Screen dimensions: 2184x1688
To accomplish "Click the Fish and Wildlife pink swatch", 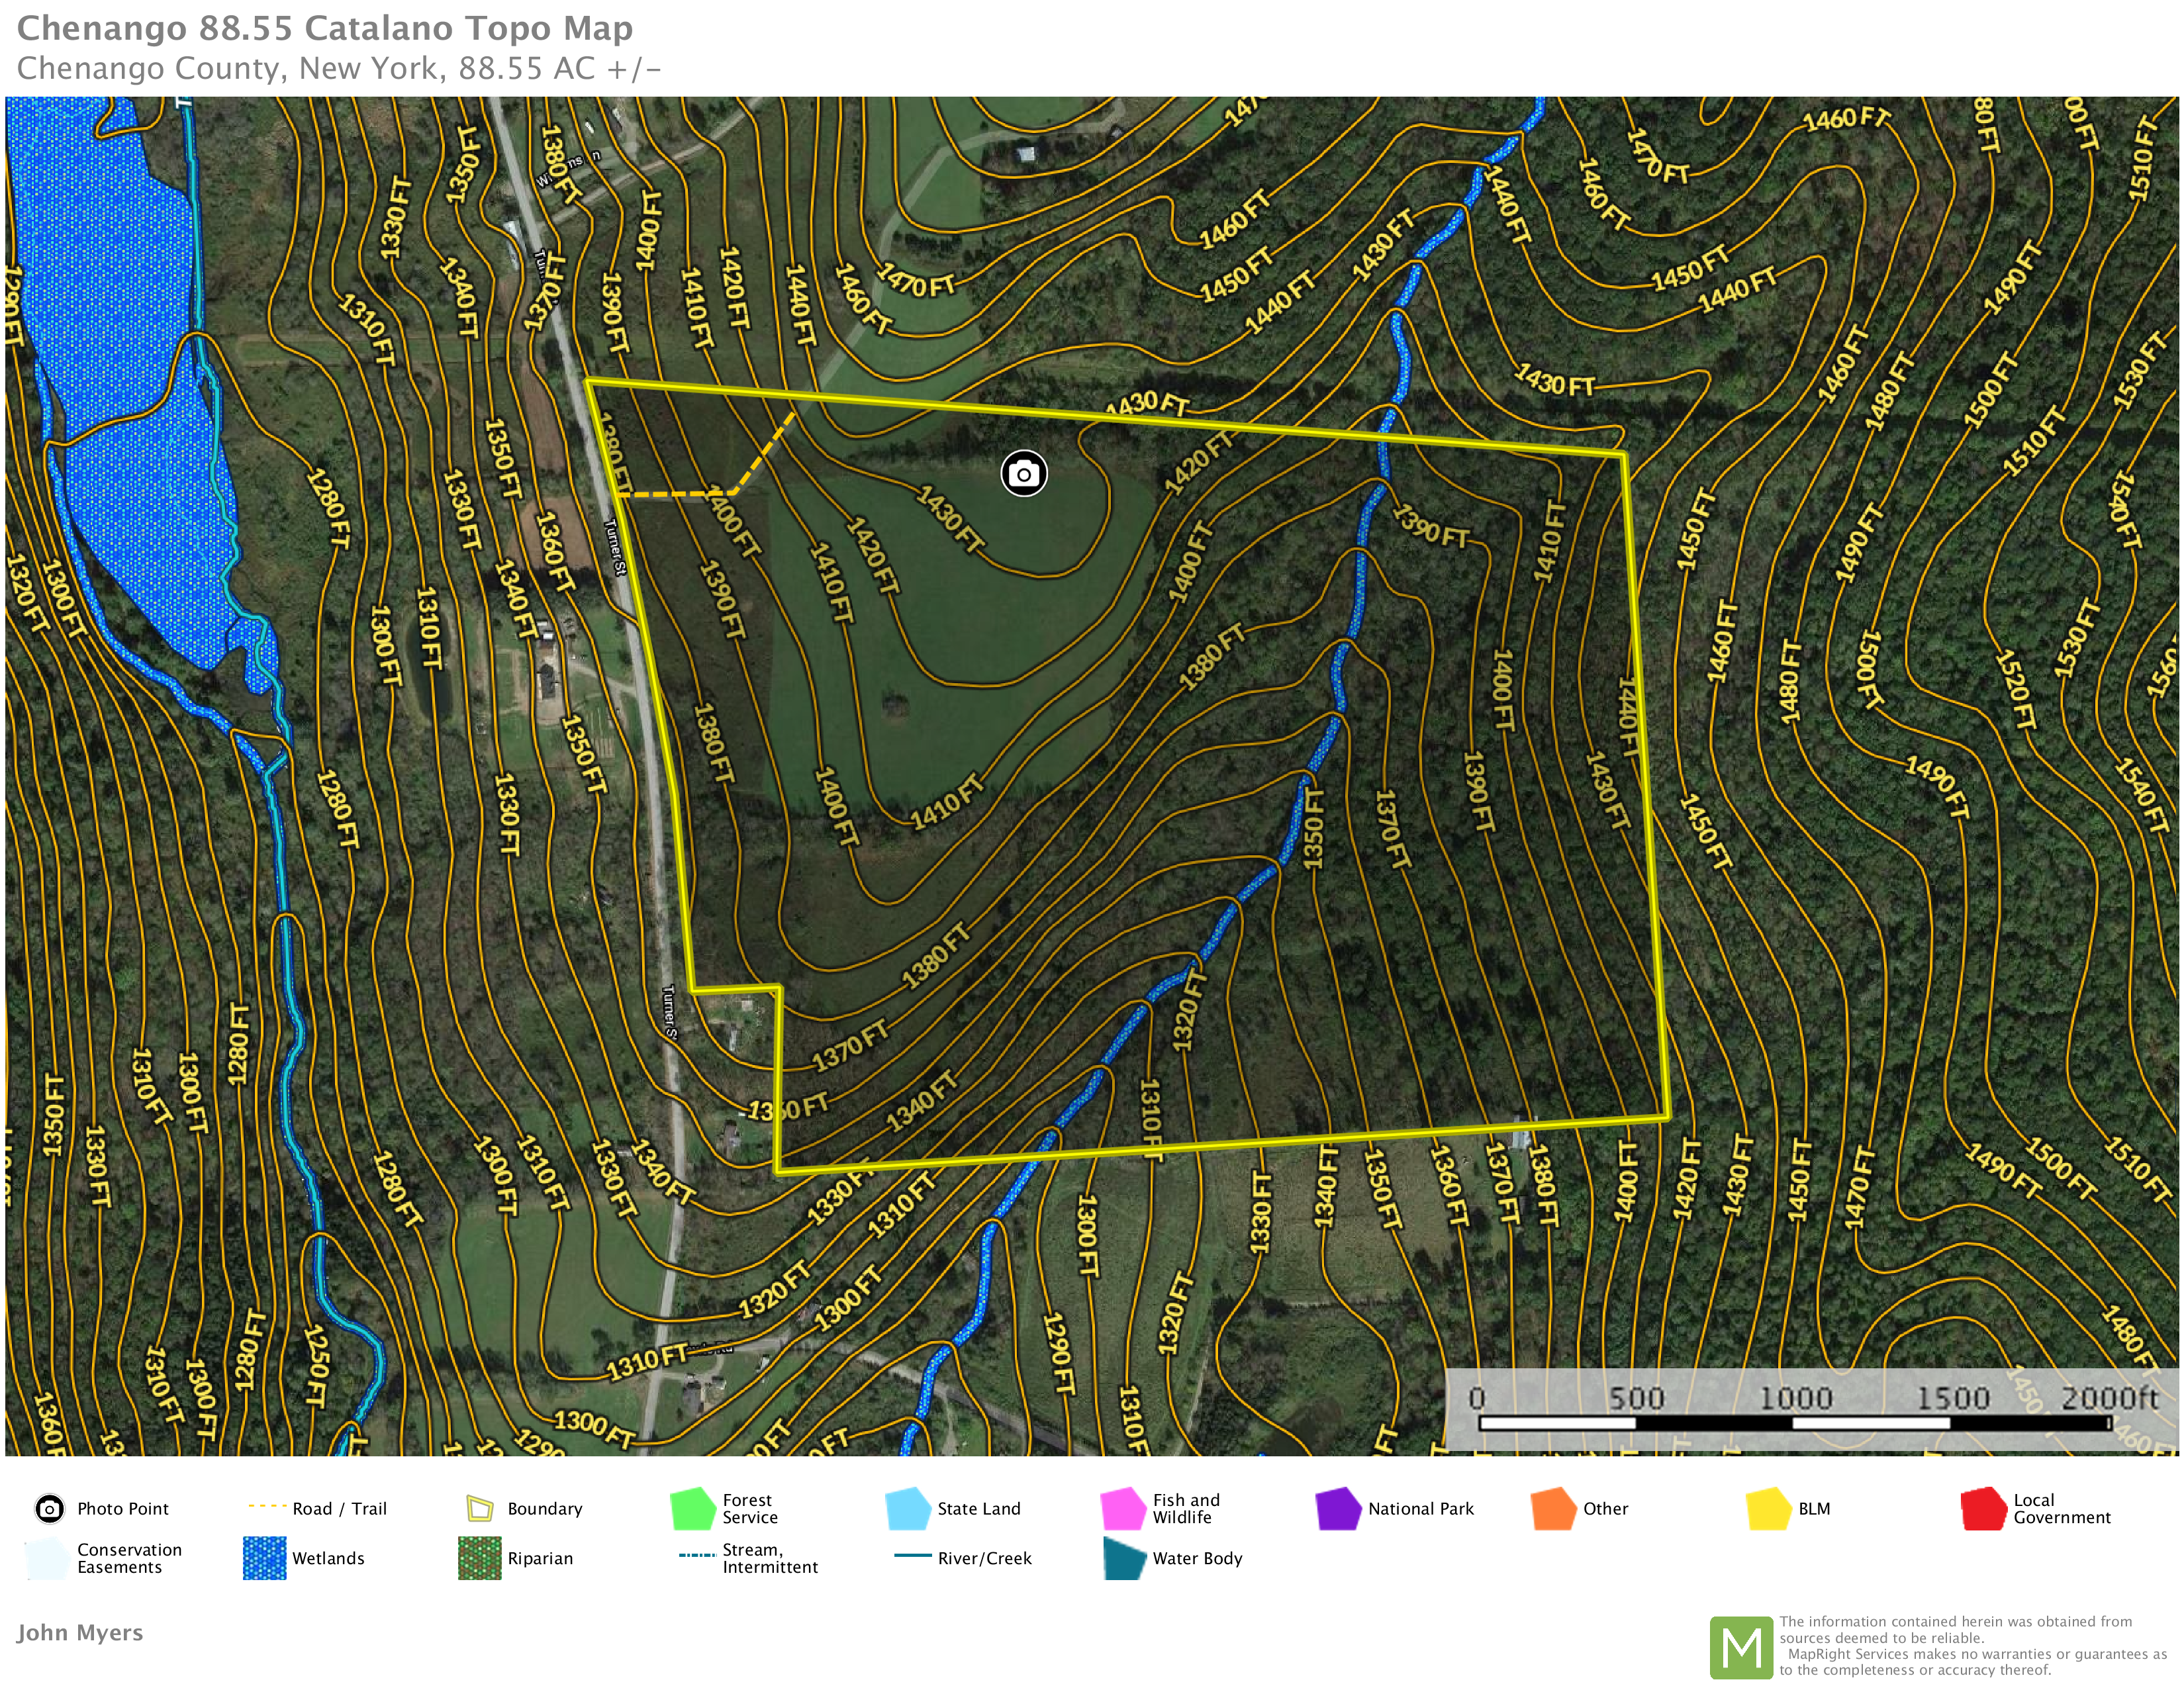I will [x=1123, y=1509].
